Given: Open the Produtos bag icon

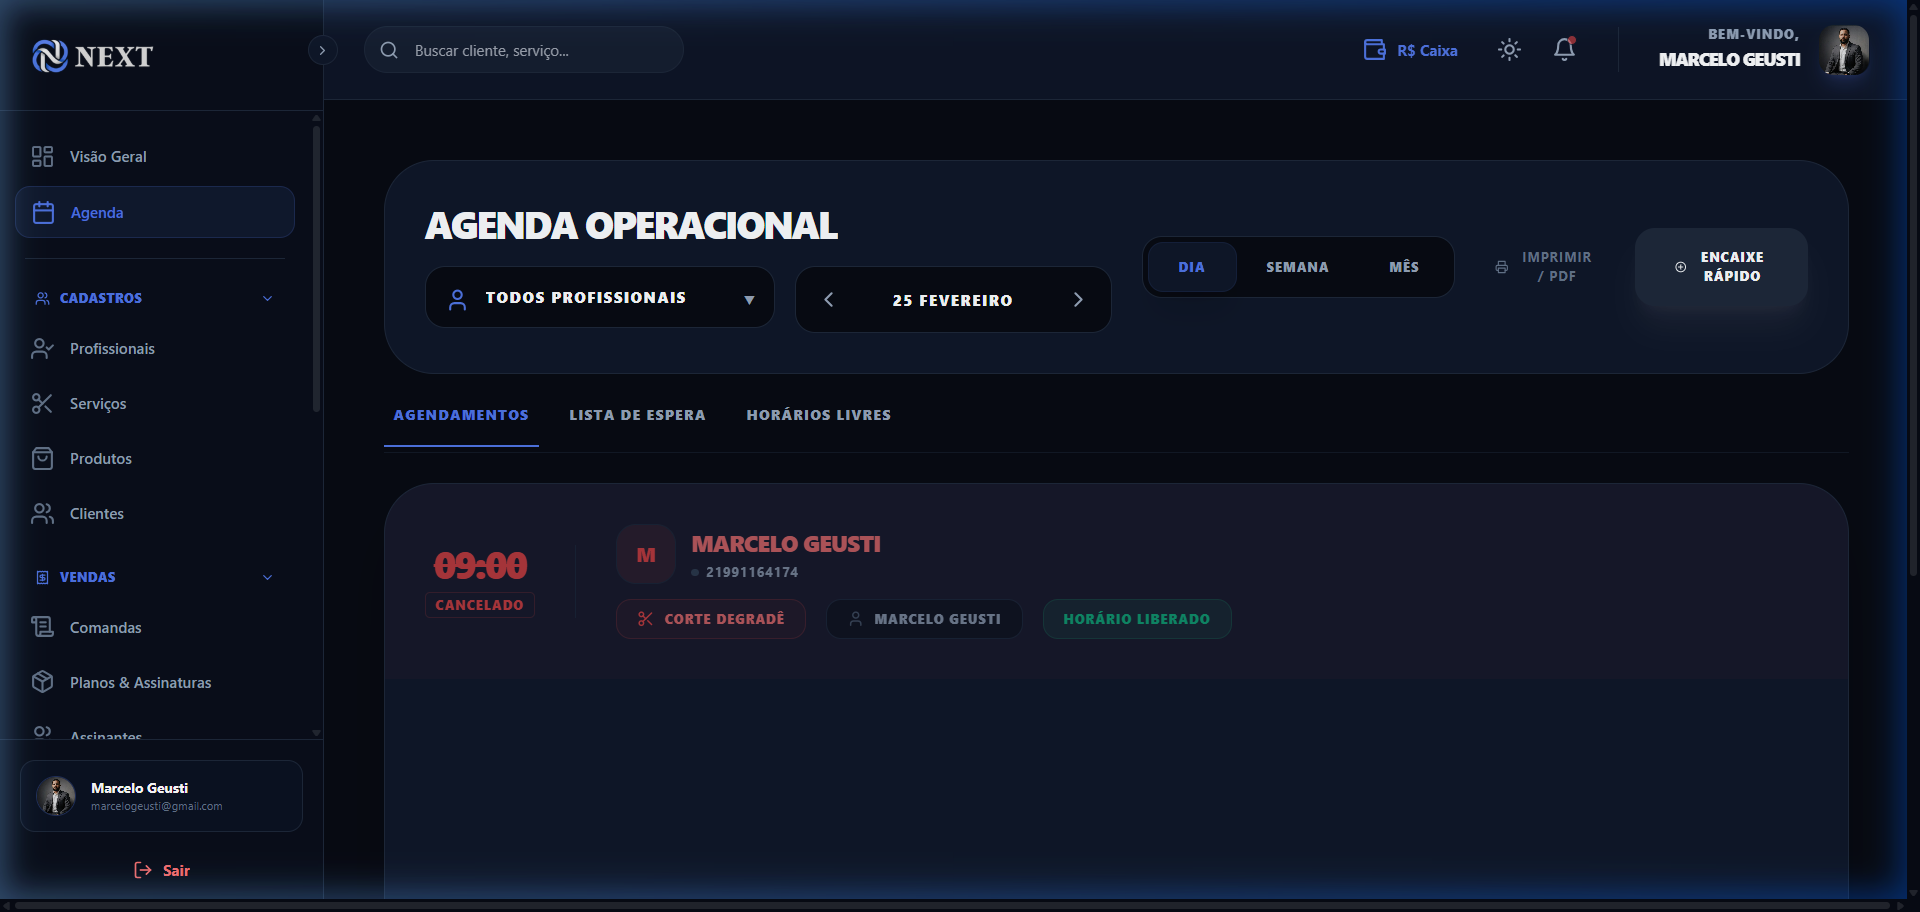Looking at the screenshot, I should coord(42,458).
